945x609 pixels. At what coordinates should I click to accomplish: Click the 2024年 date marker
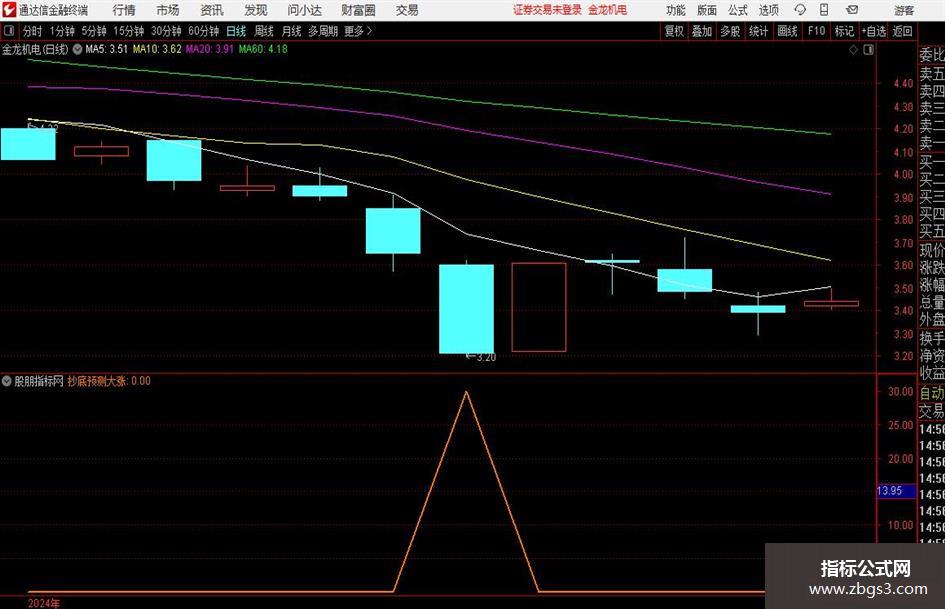44,603
